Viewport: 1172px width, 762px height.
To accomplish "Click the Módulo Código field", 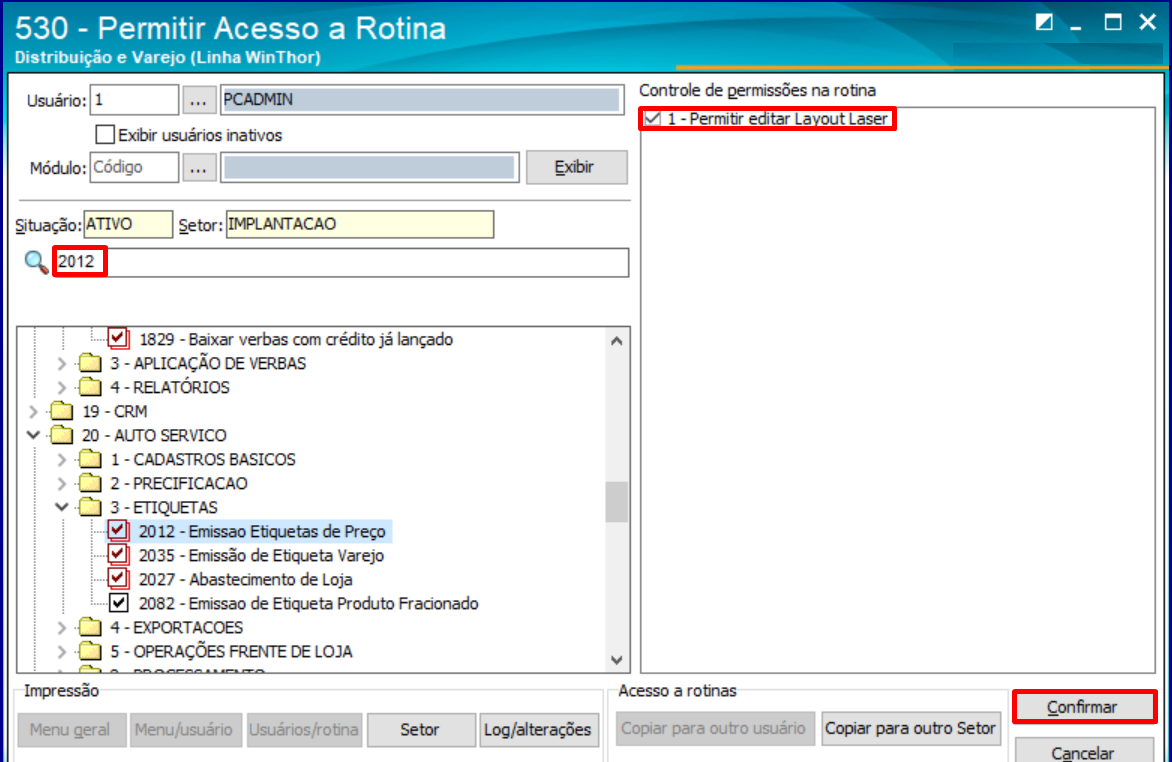I will (x=134, y=168).
